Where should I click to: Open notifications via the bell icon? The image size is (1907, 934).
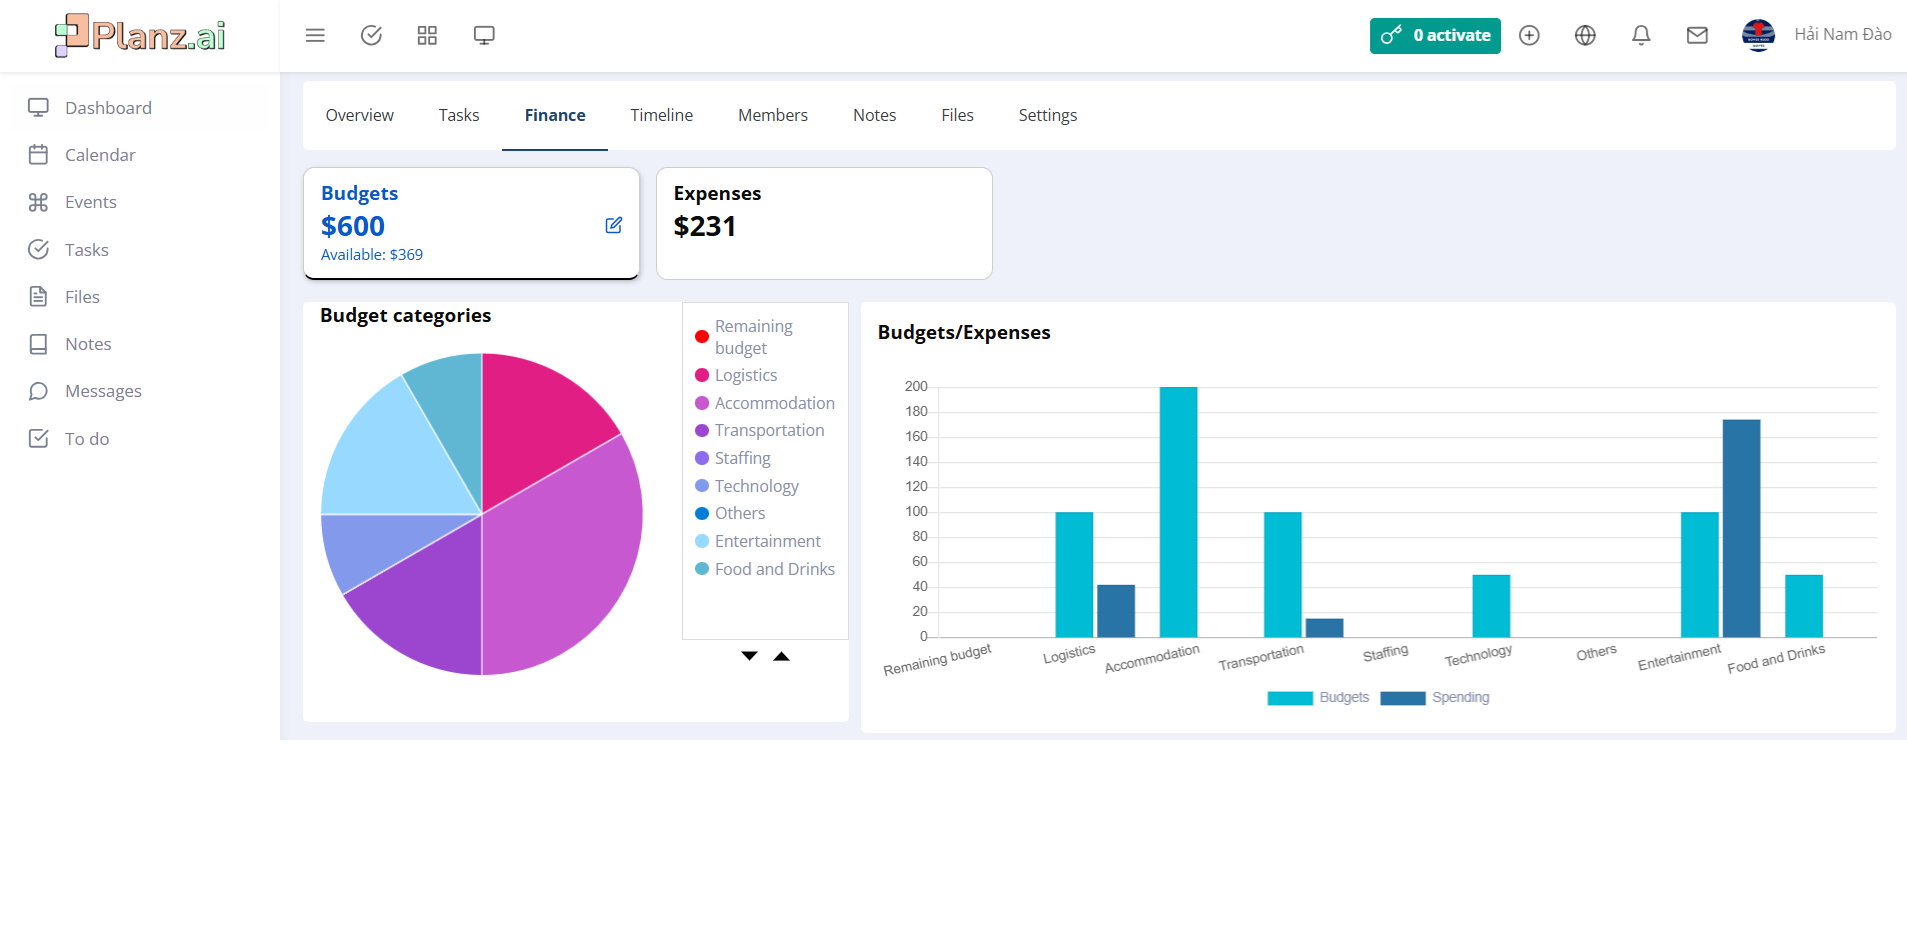pyautogui.click(x=1640, y=35)
